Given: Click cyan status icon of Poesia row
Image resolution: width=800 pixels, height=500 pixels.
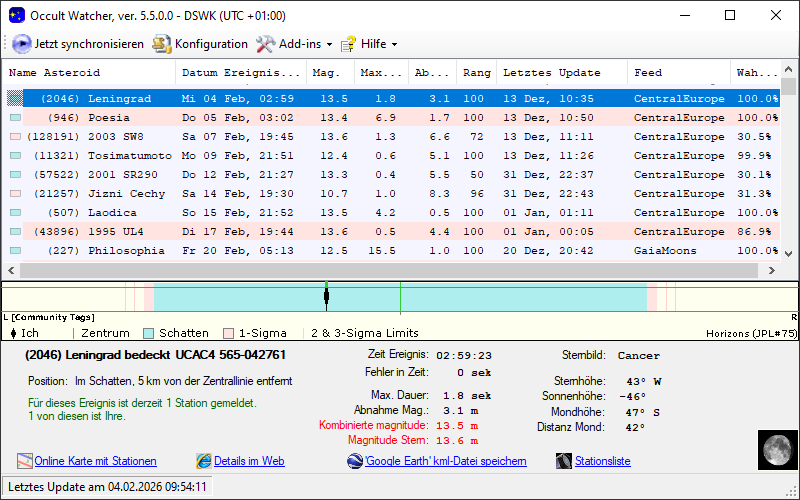Looking at the screenshot, I should pyautogui.click(x=15, y=118).
